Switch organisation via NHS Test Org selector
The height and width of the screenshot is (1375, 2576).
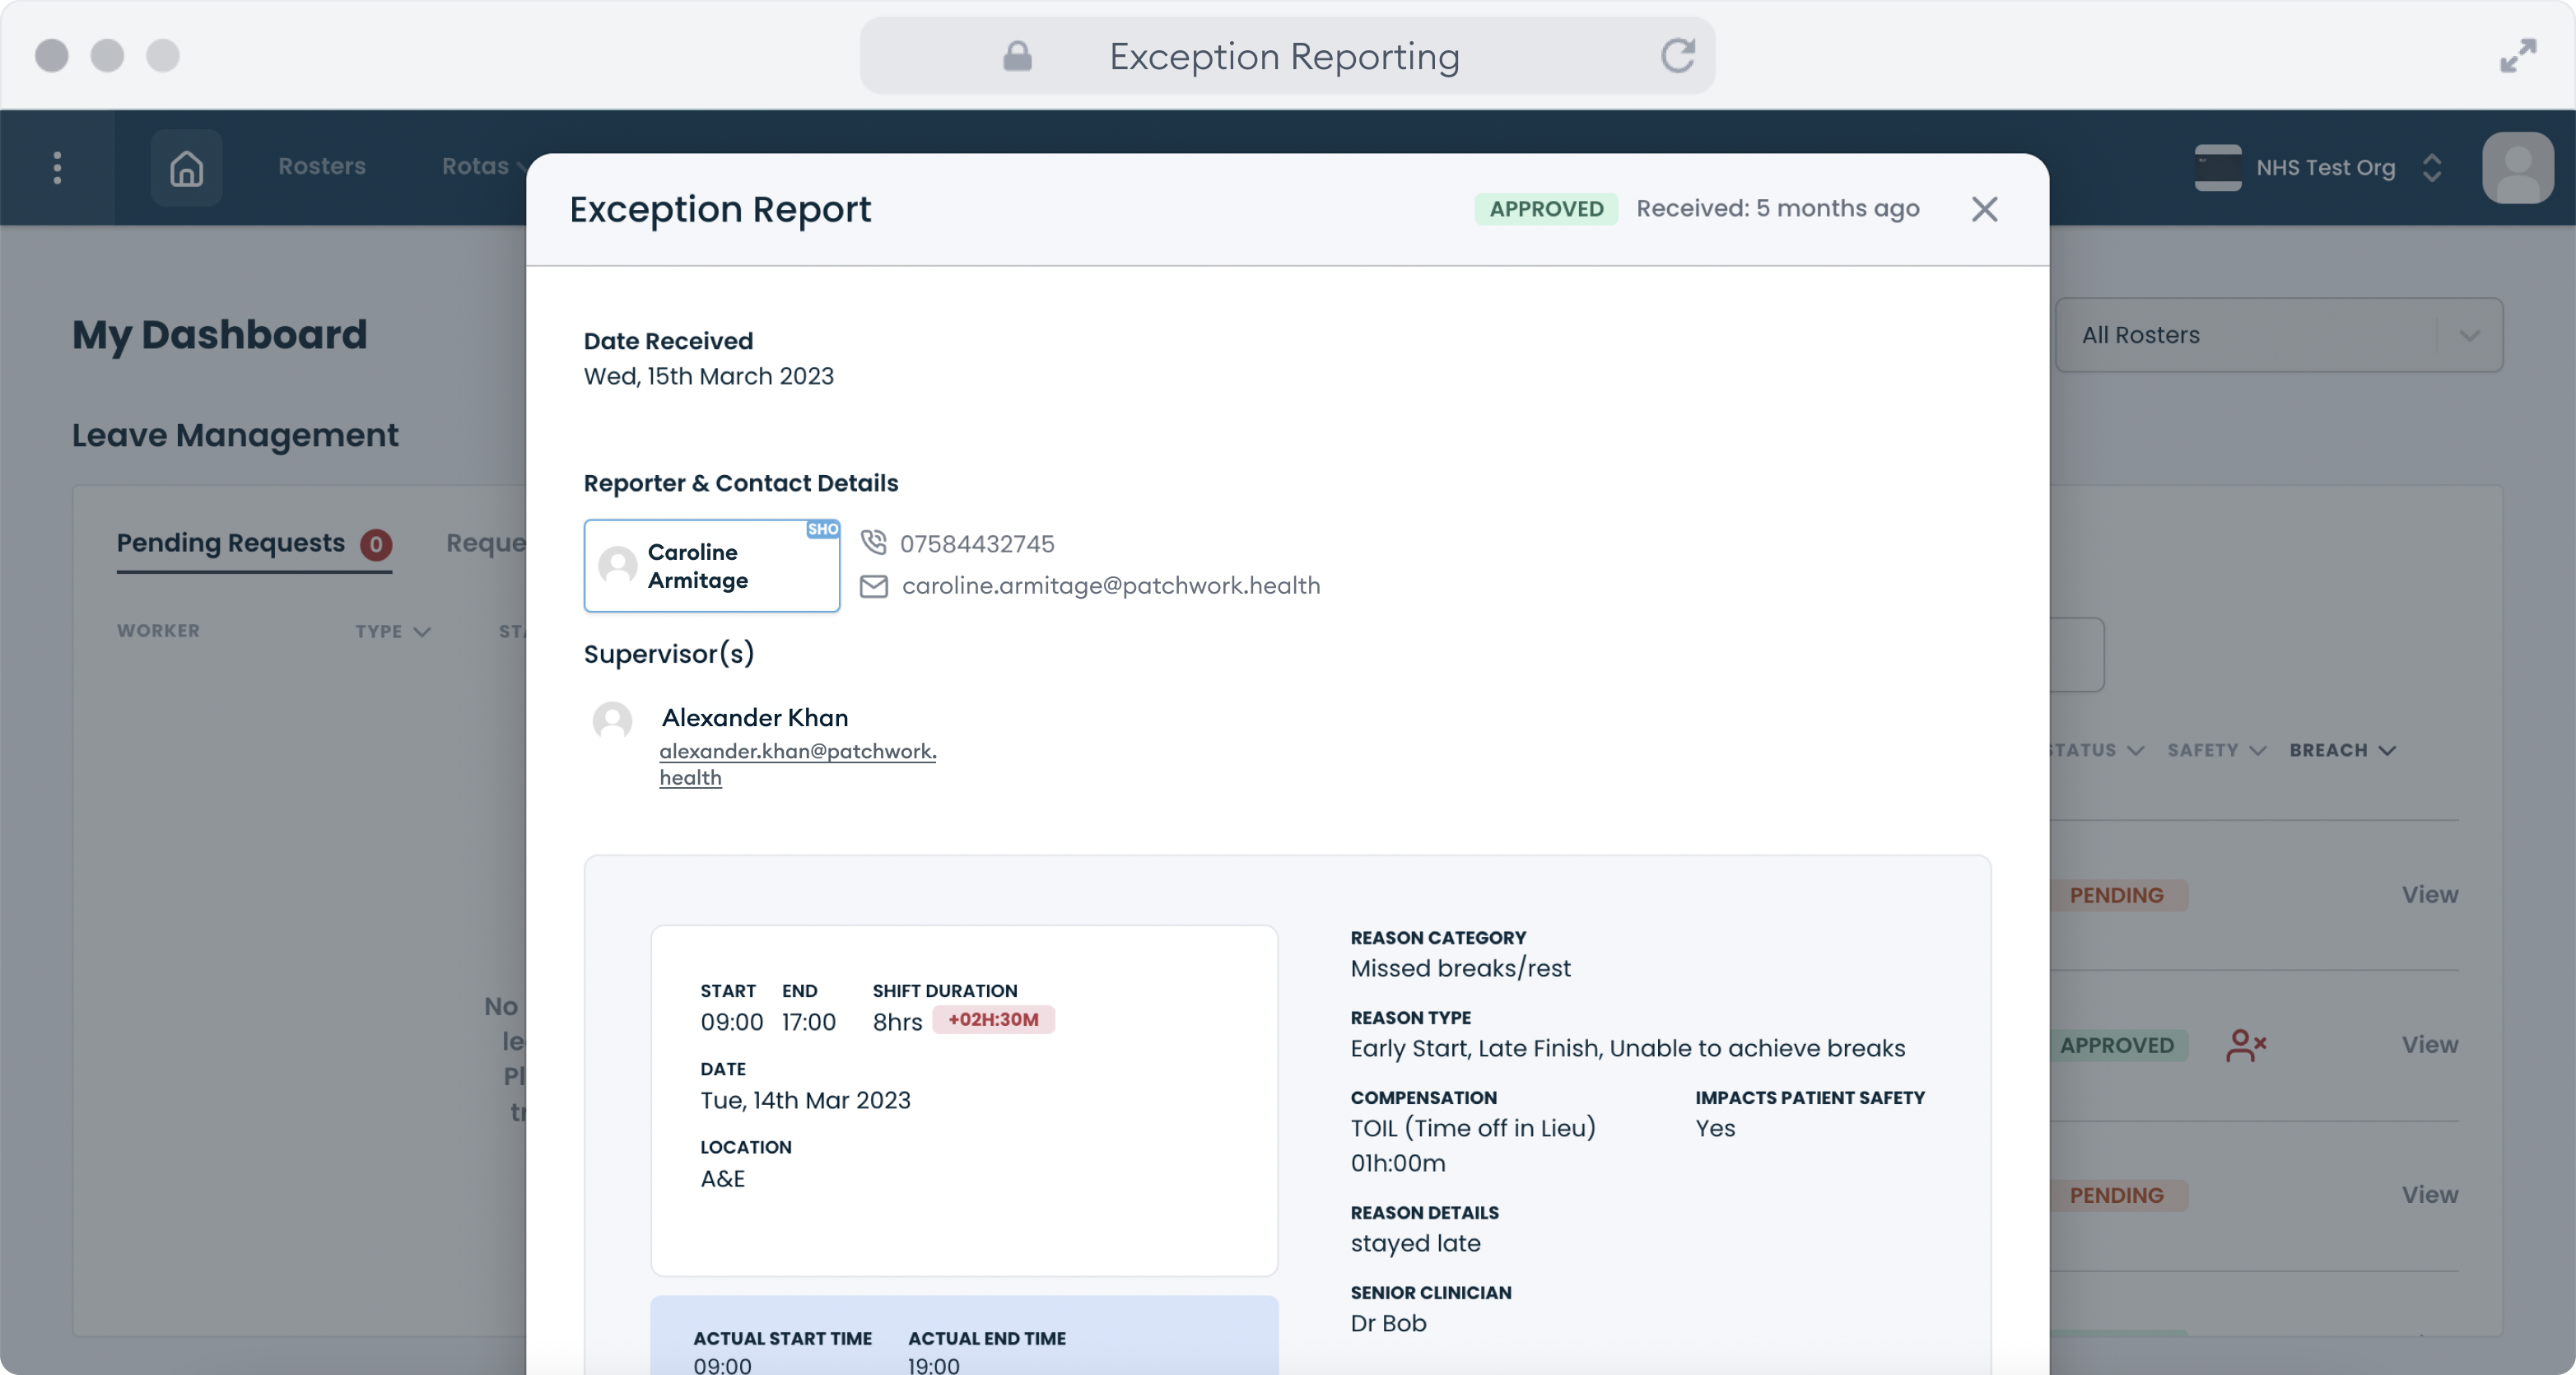[x=2318, y=167]
